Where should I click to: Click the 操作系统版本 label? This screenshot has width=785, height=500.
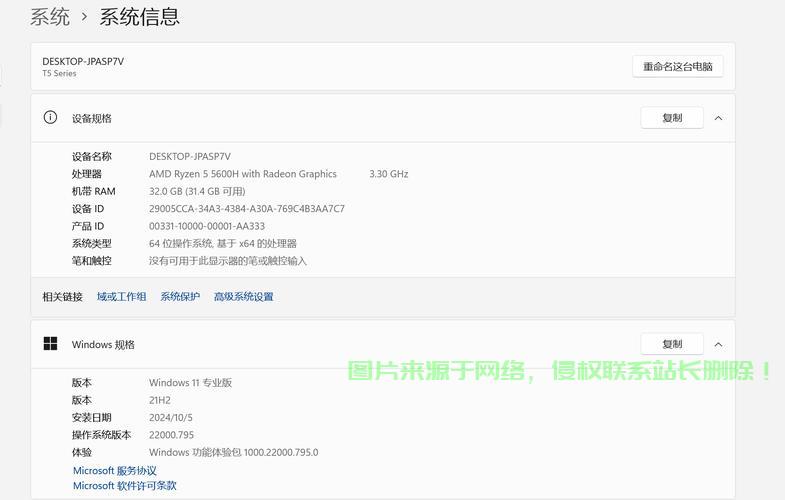pyautogui.click(x=102, y=435)
